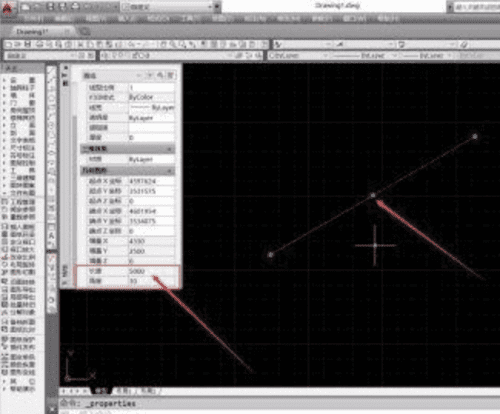Click the Save icon in standard toolbar
This screenshot has width=500, height=414.
click(x=28, y=44)
